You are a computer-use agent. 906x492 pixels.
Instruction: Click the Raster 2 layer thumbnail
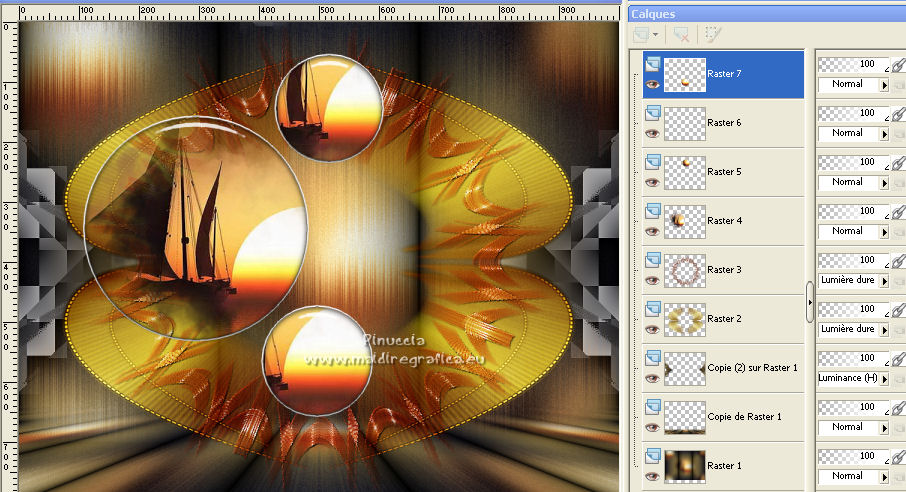tap(685, 320)
